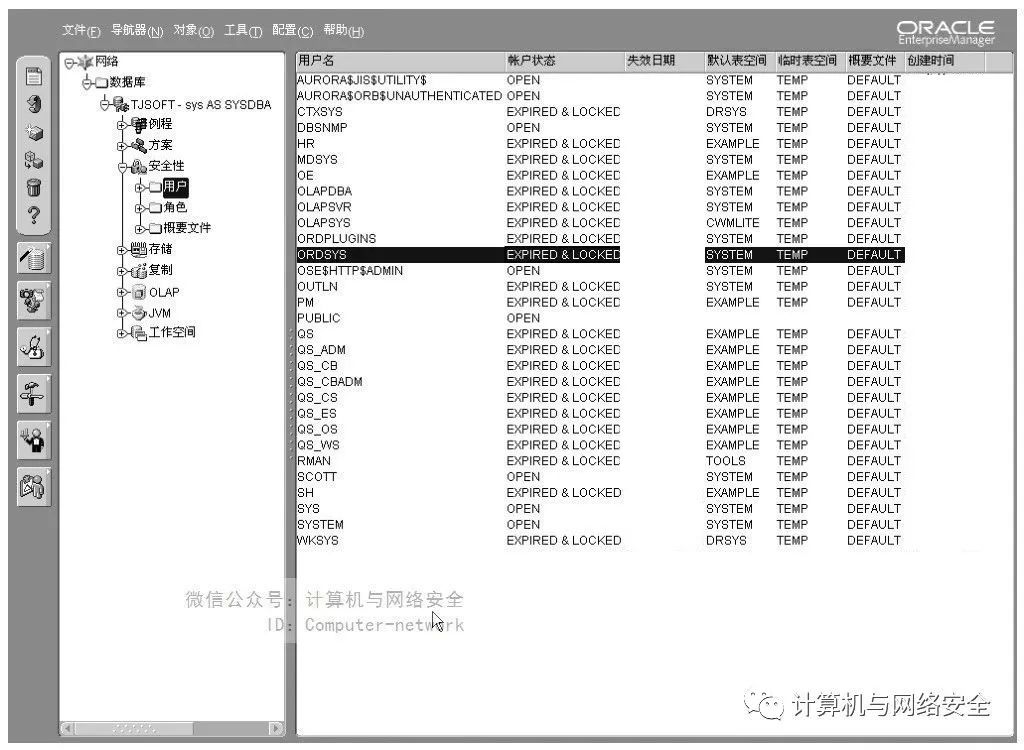Click the trash can remove icon
The image size is (1024, 750).
[34, 188]
